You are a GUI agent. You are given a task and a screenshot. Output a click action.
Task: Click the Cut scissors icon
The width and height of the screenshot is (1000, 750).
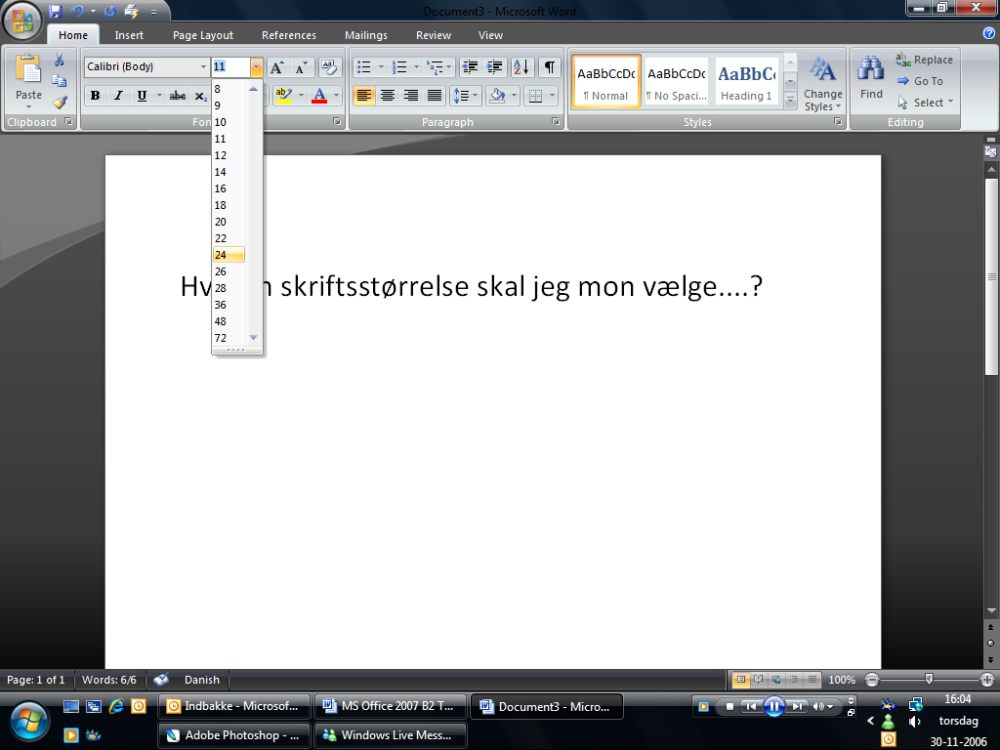click(59, 60)
